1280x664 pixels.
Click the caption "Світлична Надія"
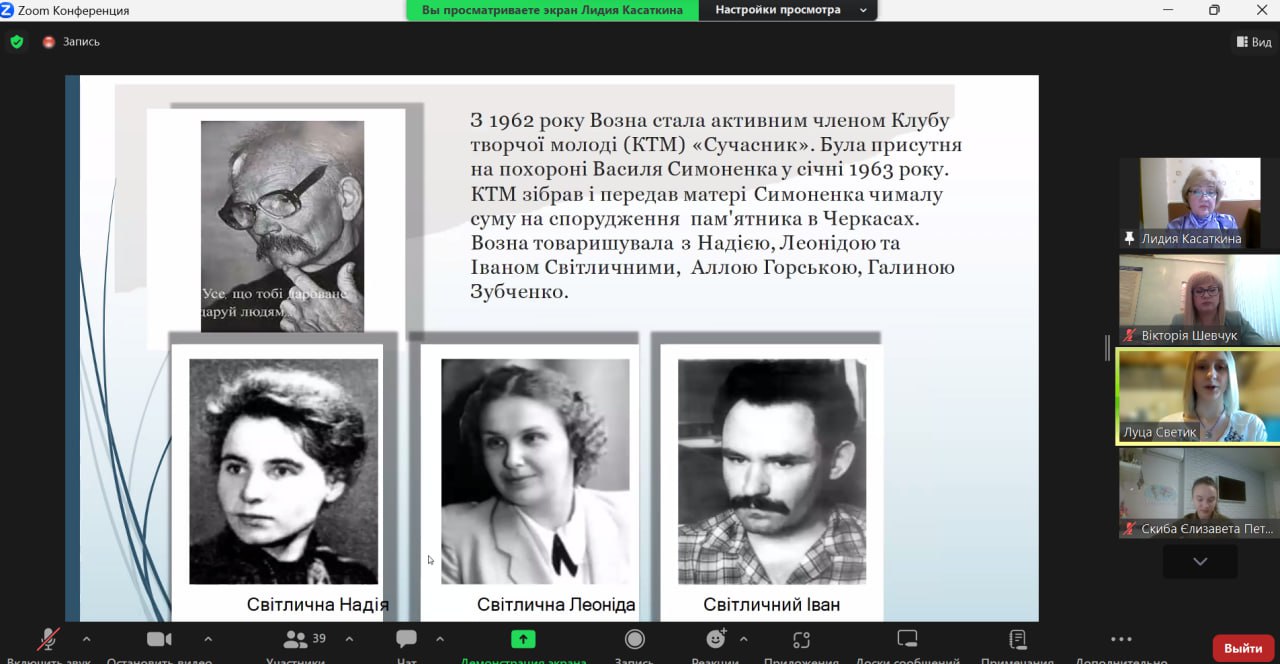318,605
